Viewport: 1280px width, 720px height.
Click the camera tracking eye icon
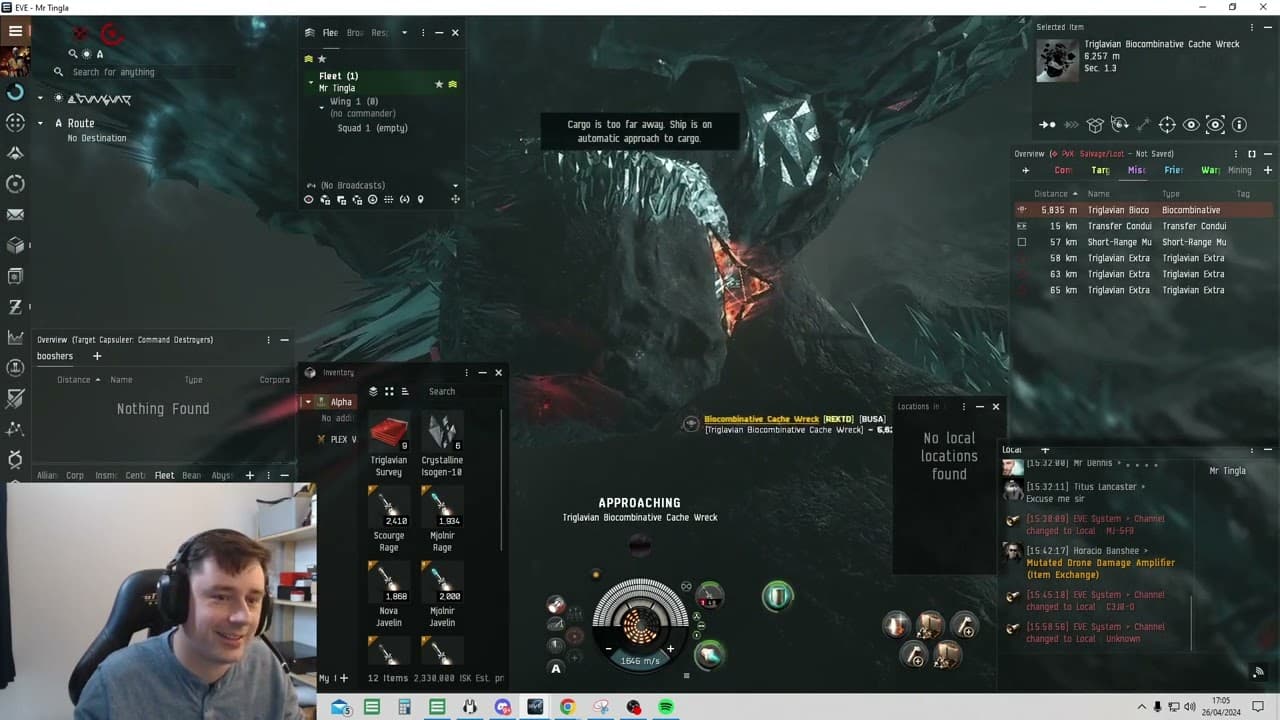point(1215,125)
